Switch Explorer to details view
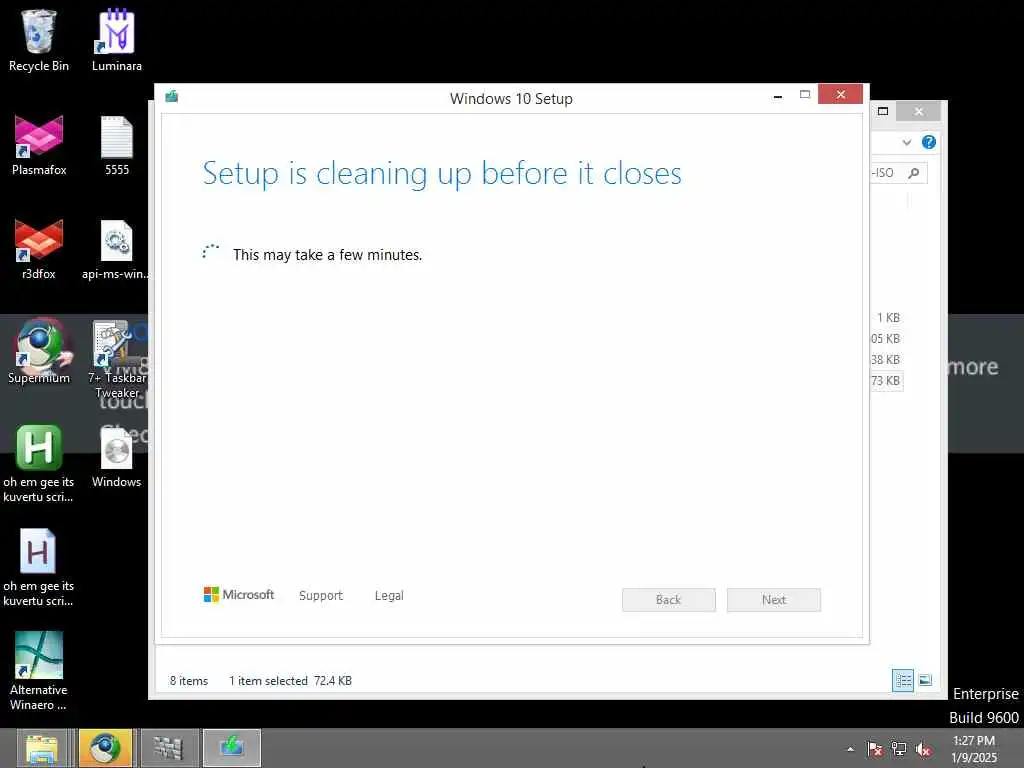Image resolution: width=1024 pixels, height=768 pixels. point(903,680)
